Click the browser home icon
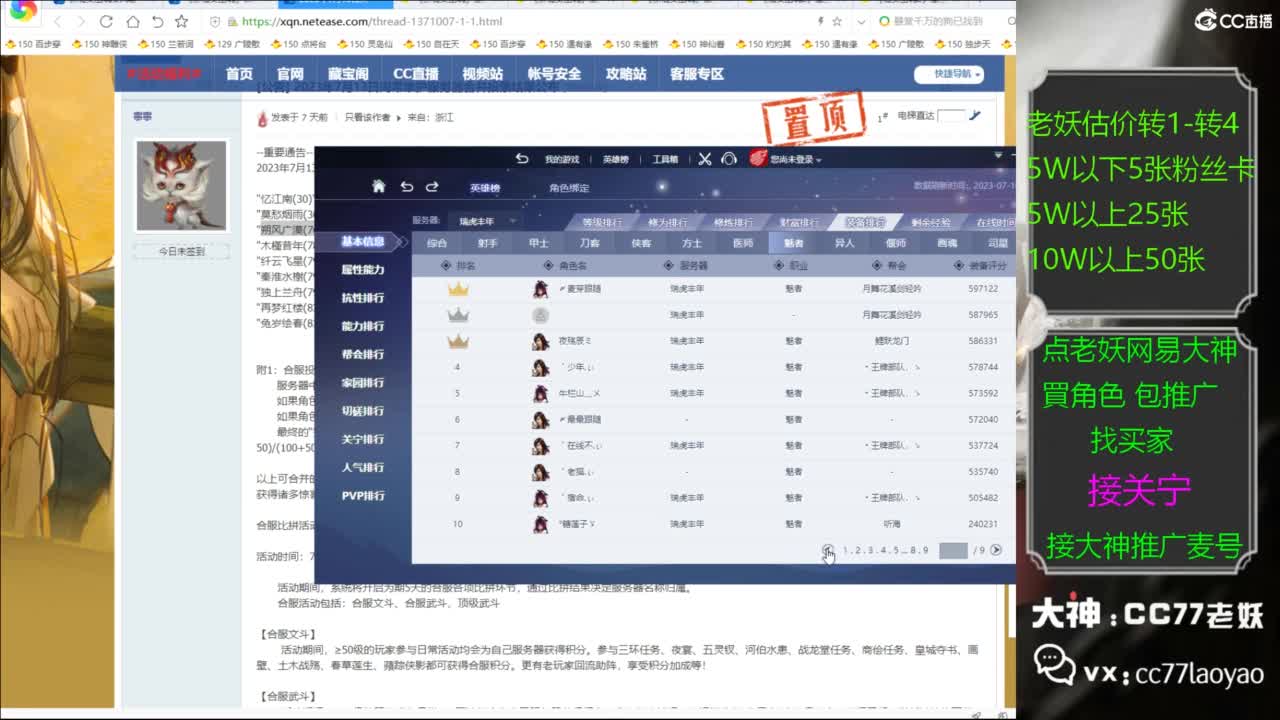The height and width of the screenshot is (720, 1280). pos(134,21)
